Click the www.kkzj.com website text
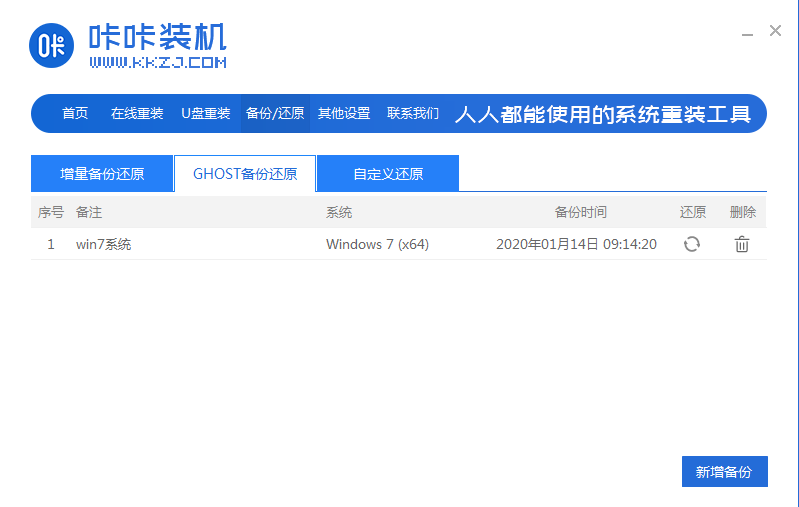The height and width of the screenshot is (507, 799). tap(158, 62)
